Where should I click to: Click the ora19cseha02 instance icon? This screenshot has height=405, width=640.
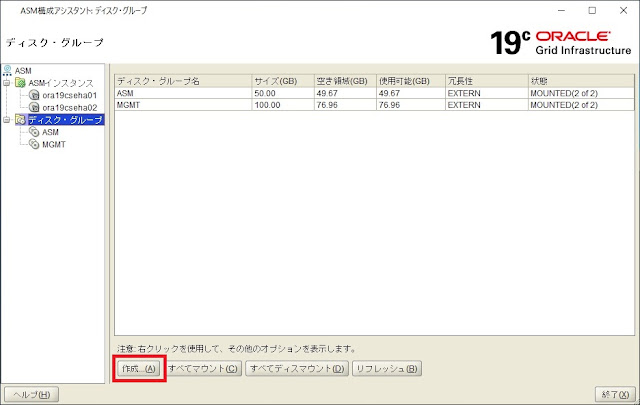[x=34, y=107]
